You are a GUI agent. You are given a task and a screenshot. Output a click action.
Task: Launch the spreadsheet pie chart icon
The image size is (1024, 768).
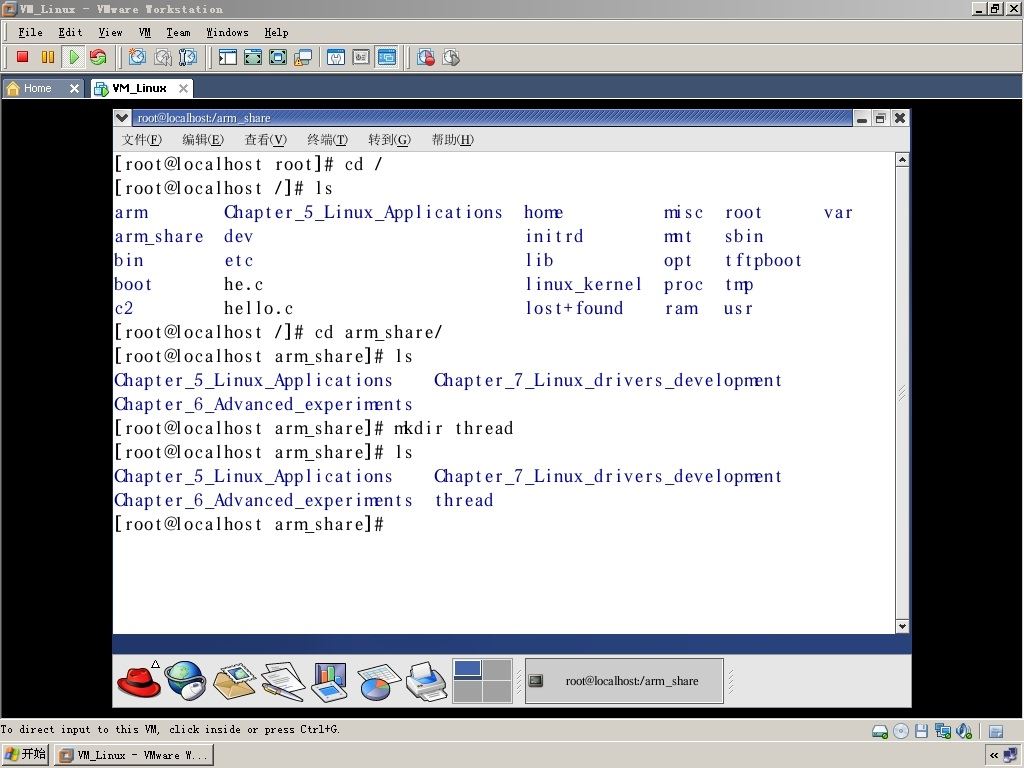pos(378,682)
